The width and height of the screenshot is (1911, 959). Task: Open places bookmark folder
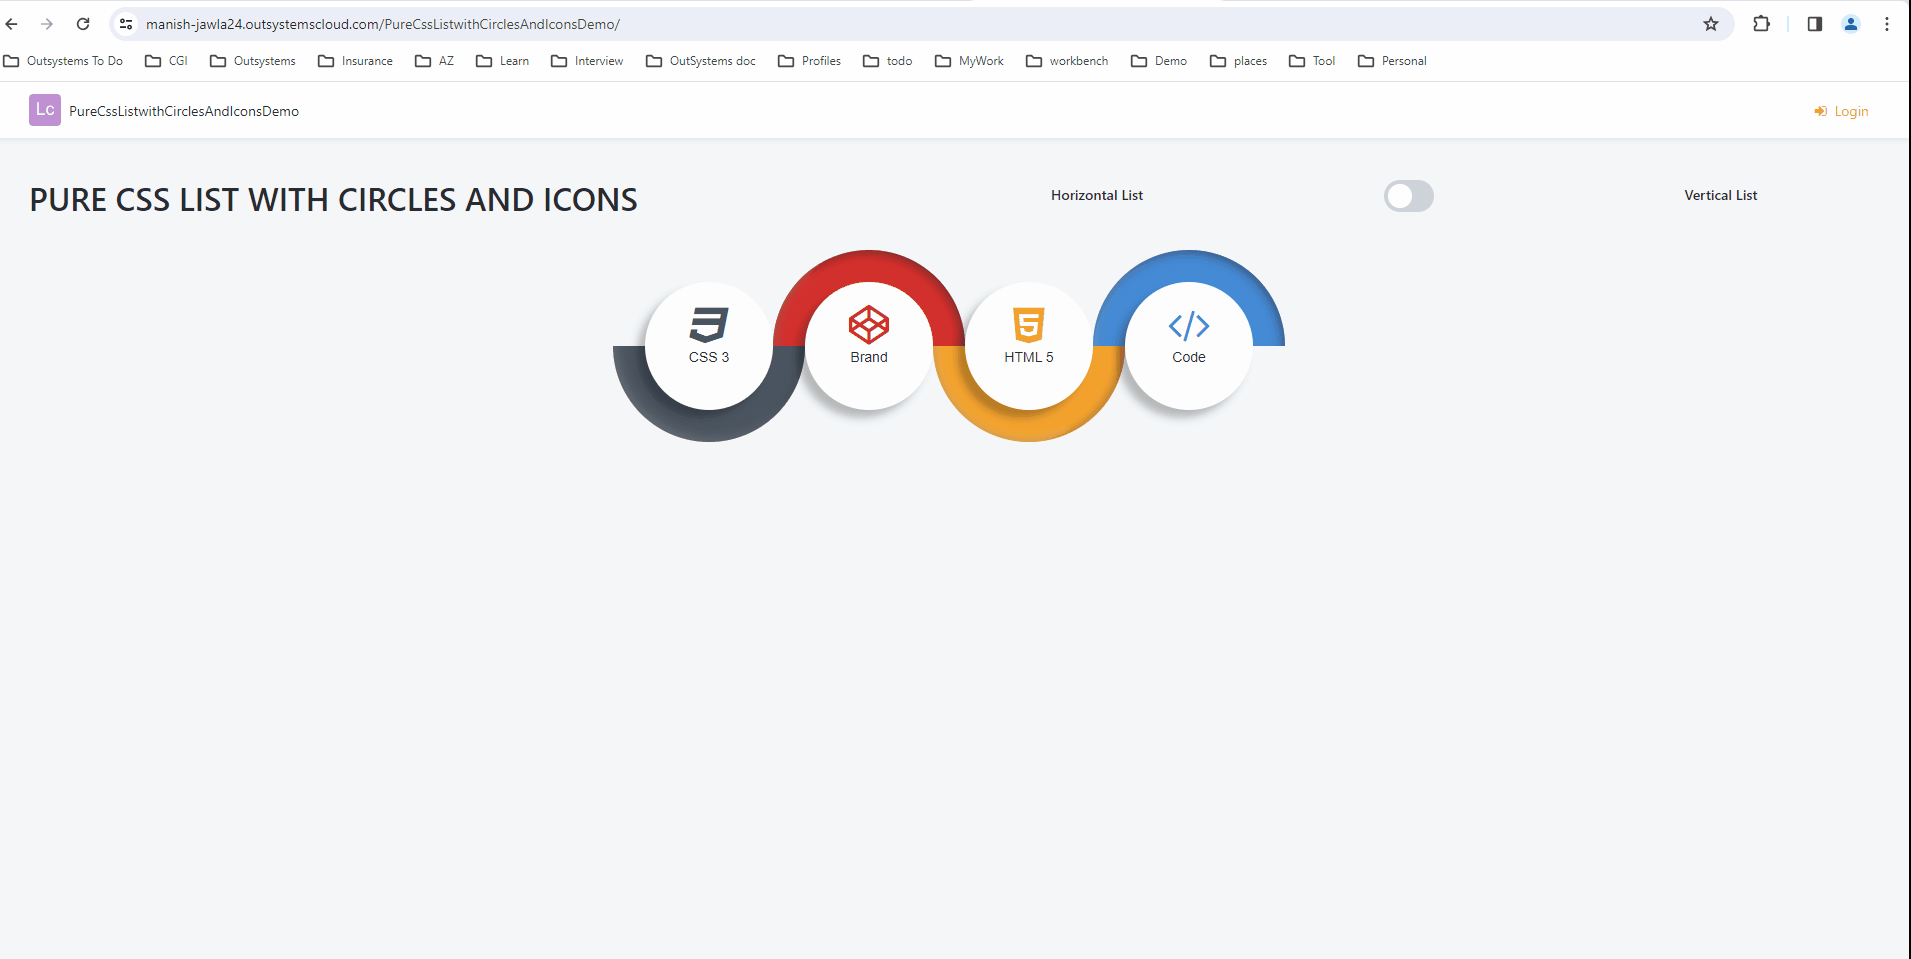1239,61
